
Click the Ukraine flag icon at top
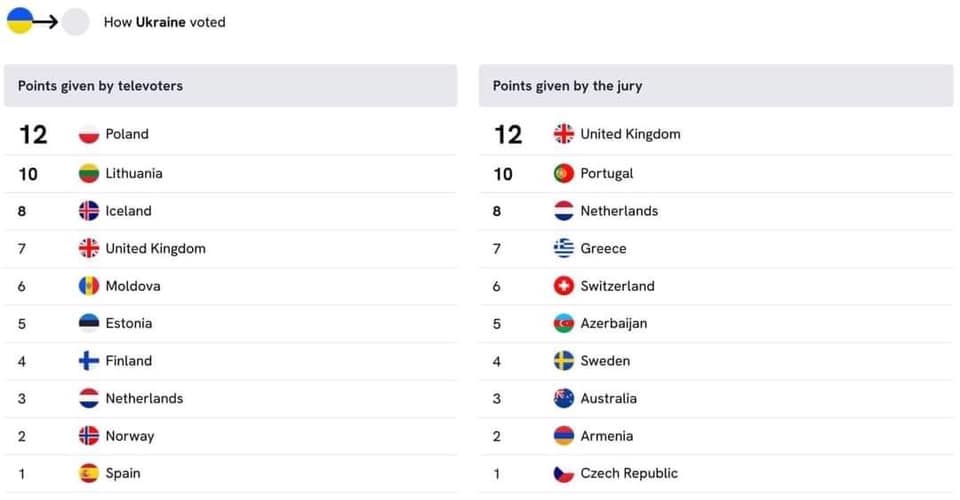tap(20, 21)
